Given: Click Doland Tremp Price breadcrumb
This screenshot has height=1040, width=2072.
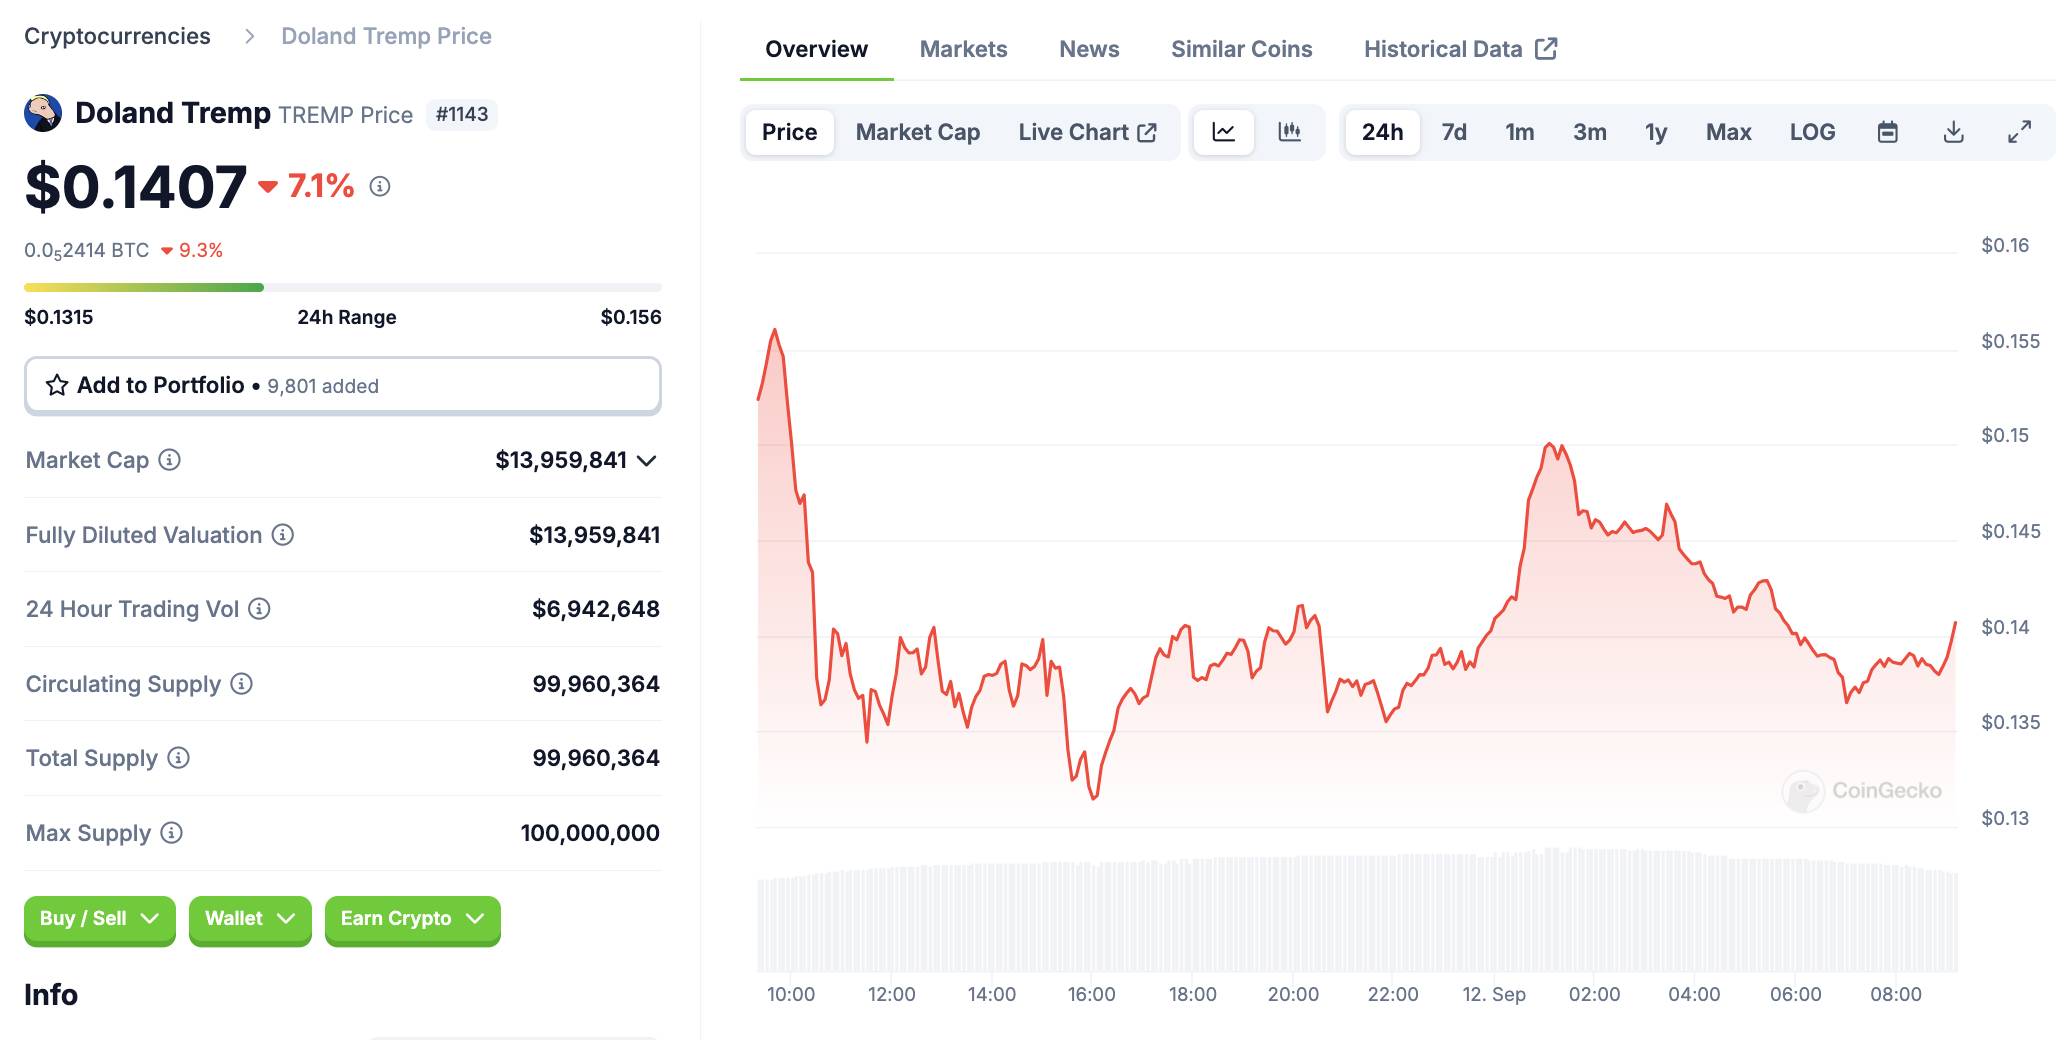Looking at the screenshot, I should pos(386,36).
